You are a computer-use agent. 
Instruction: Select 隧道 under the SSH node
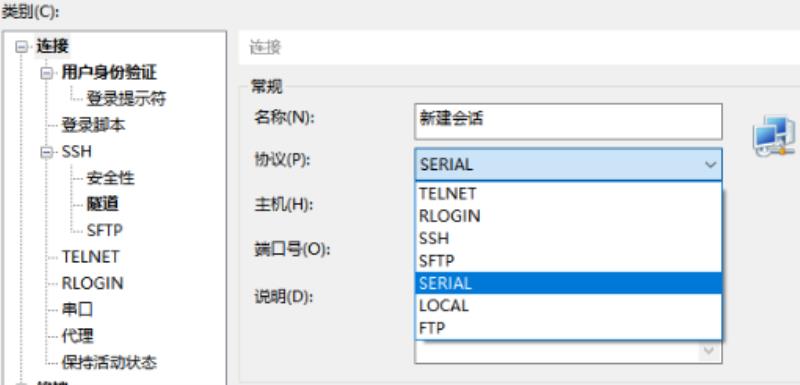[103, 204]
